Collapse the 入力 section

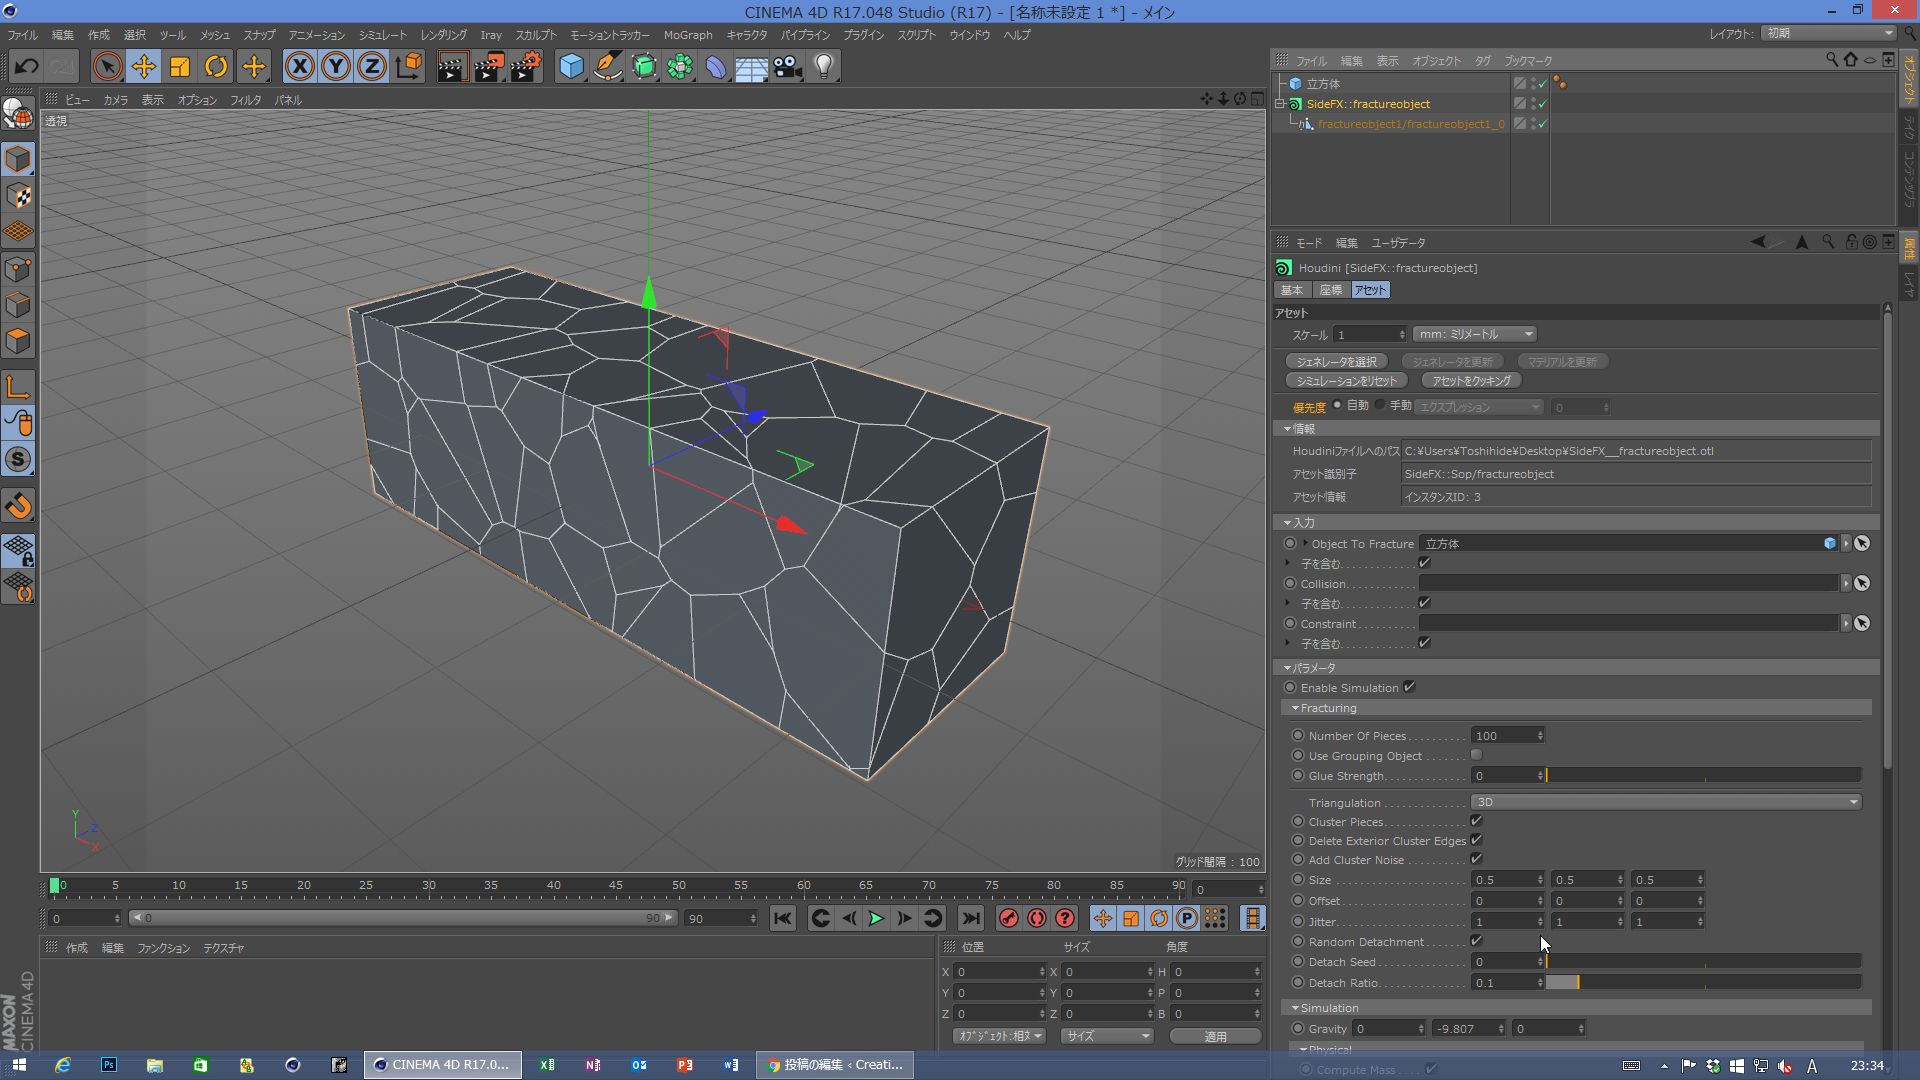click(1288, 523)
